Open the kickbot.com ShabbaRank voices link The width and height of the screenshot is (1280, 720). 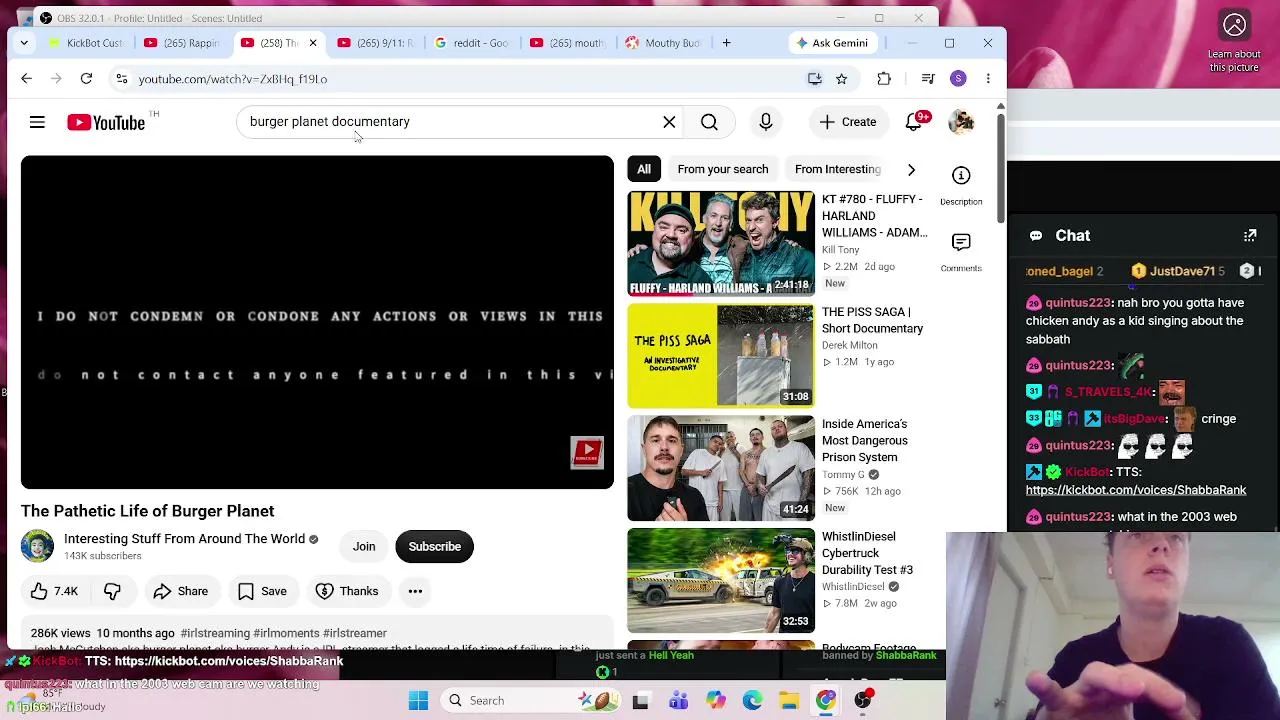(x=1136, y=490)
